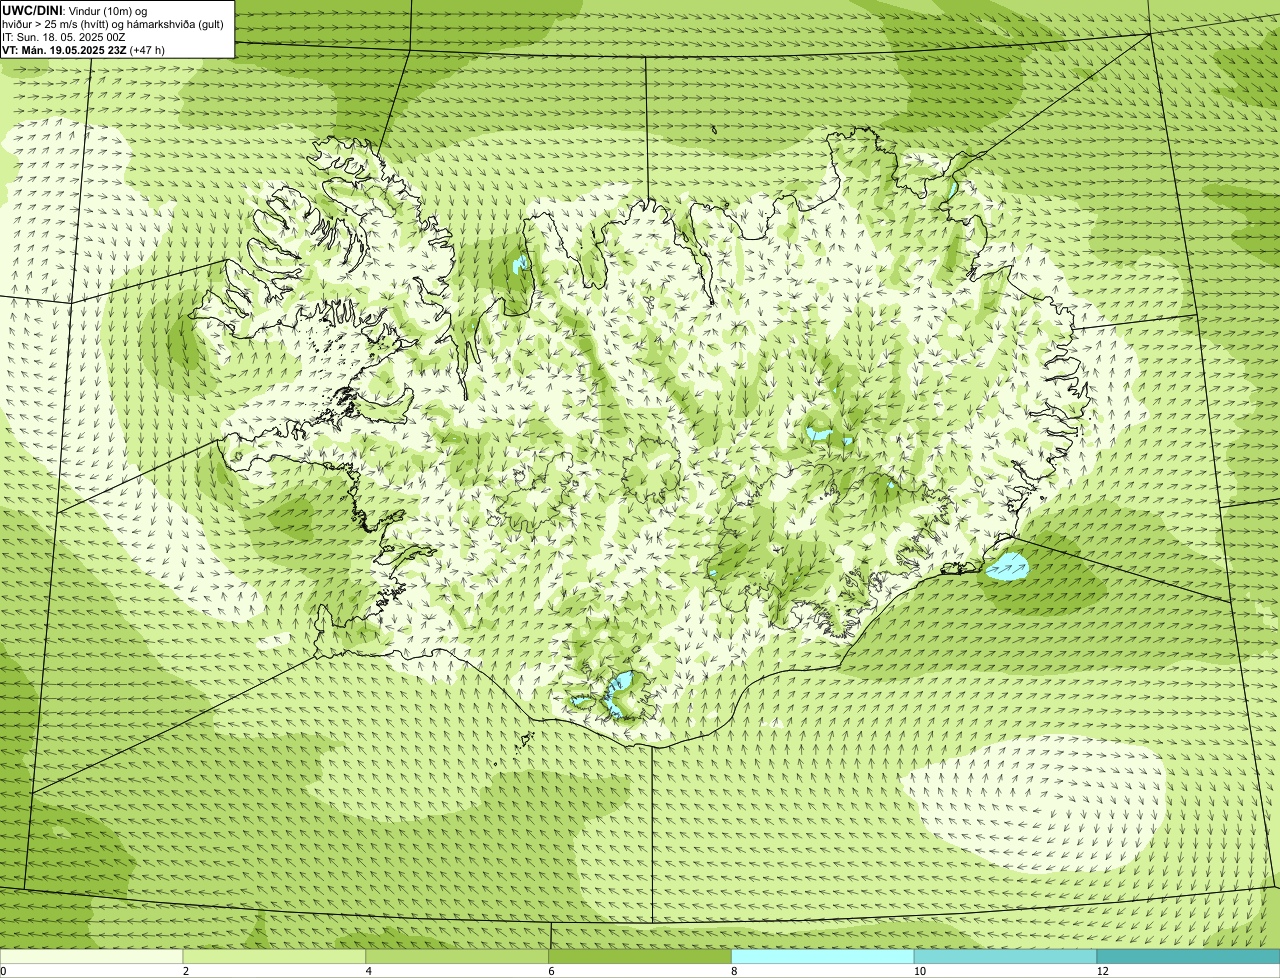Click the "VT: Mán. 19.05.2025 23Z (+47 h)" line
The width and height of the screenshot is (1280, 978).
tap(84, 49)
